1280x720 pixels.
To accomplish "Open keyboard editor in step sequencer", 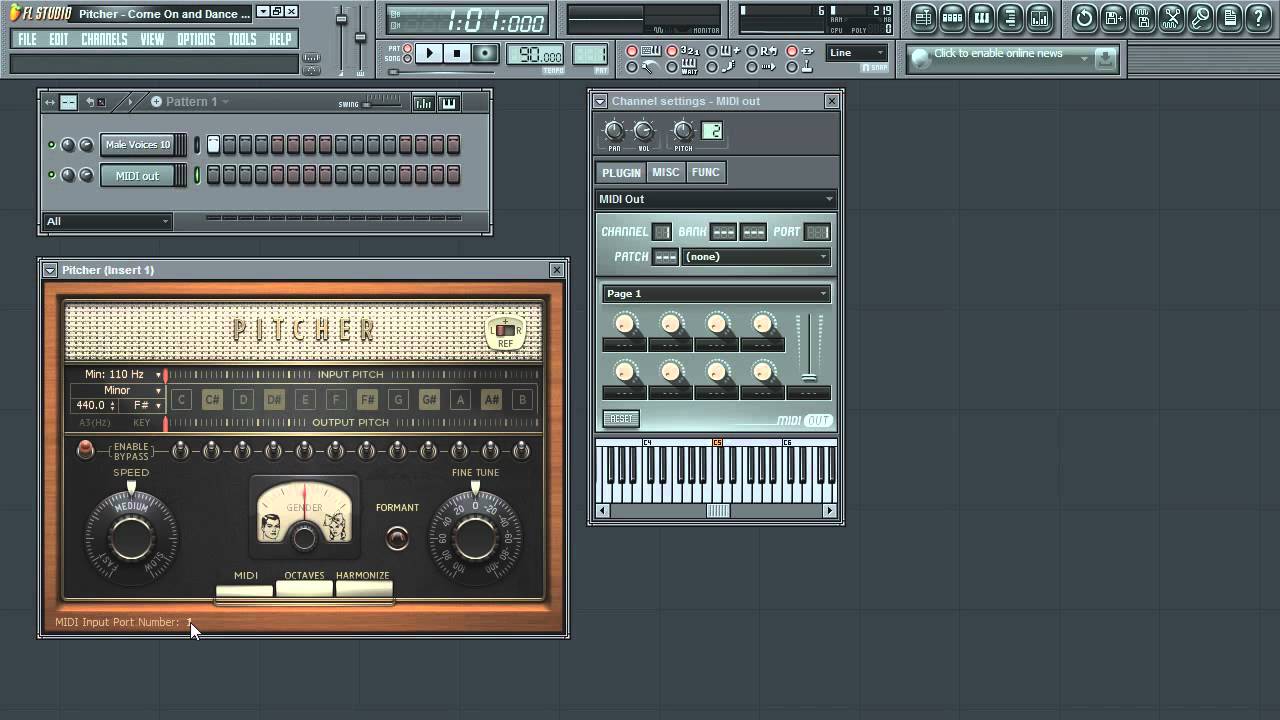I will (449, 103).
